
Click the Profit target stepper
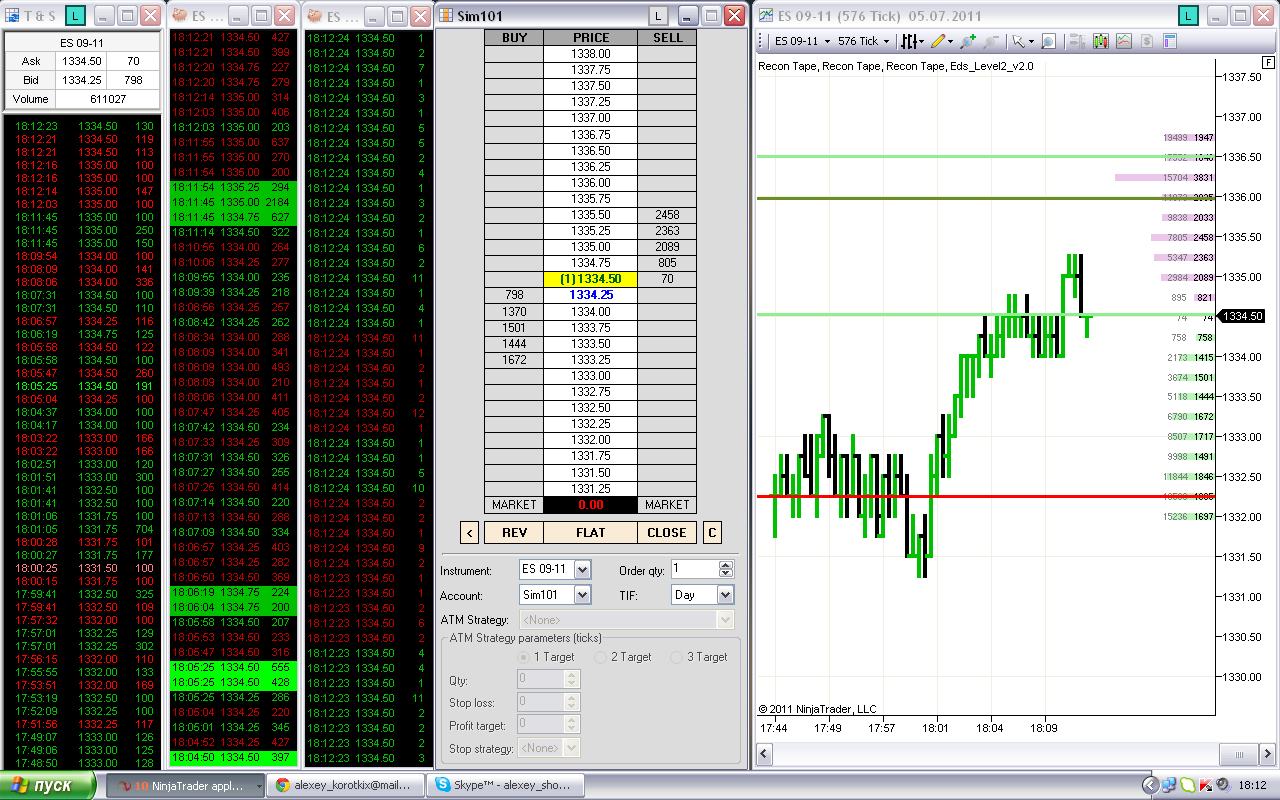[571, 725]
